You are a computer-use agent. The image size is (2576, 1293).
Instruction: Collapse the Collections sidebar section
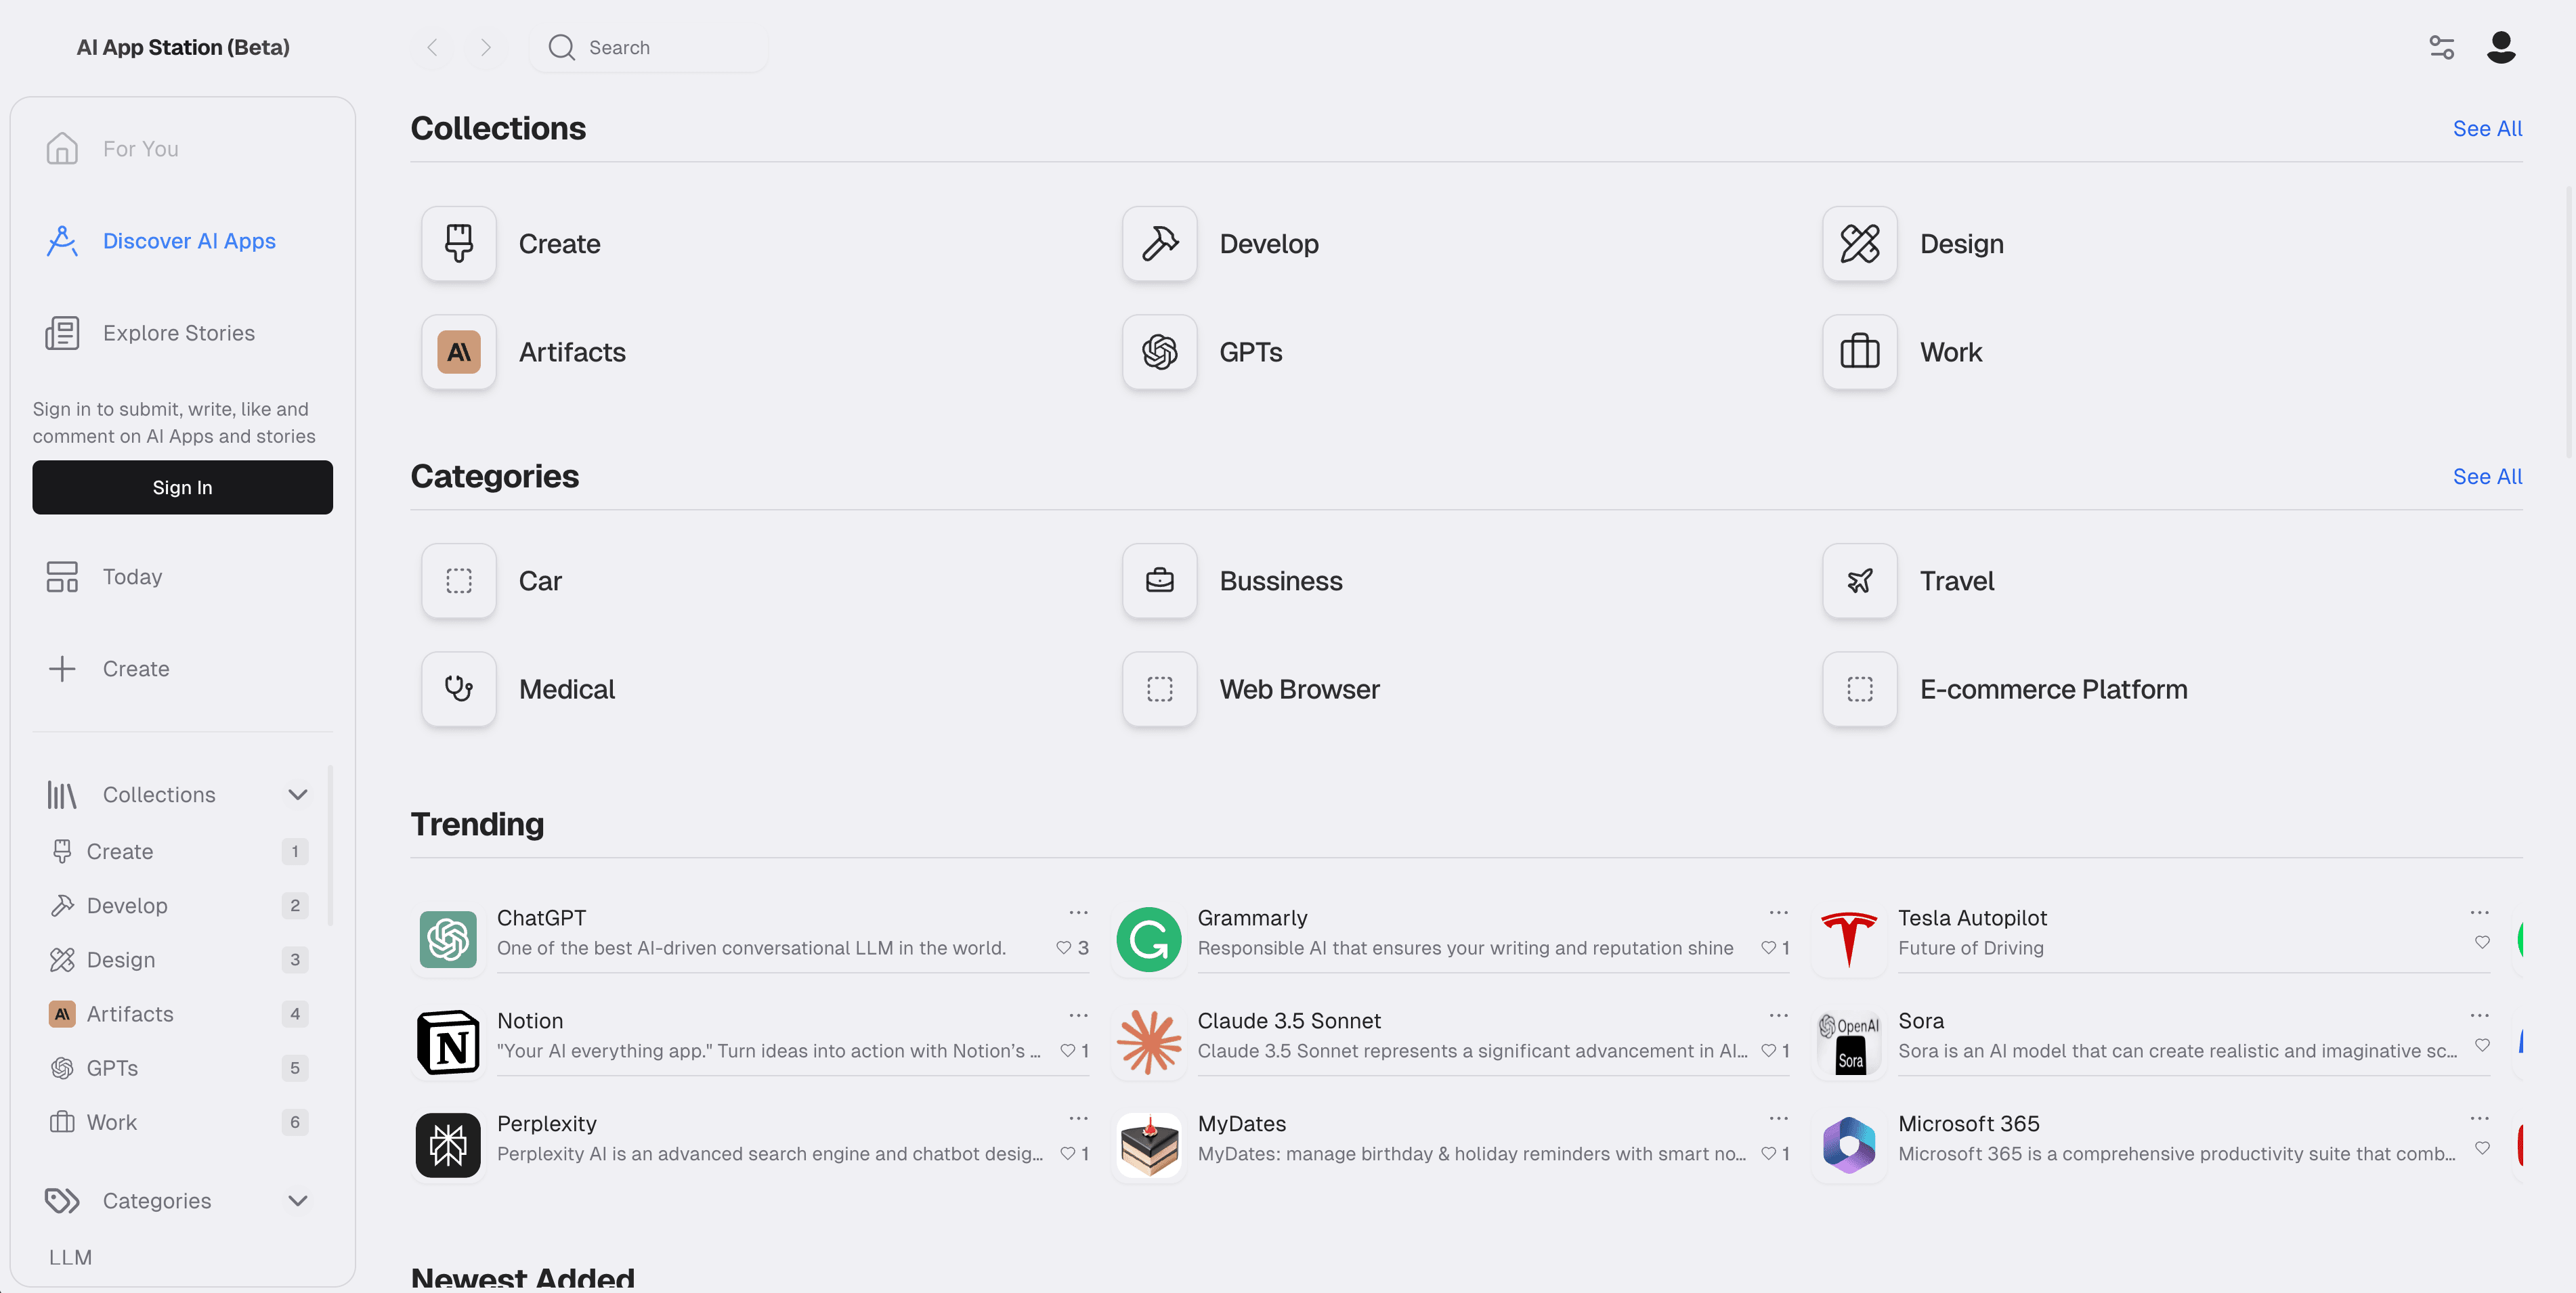[297, 795]
